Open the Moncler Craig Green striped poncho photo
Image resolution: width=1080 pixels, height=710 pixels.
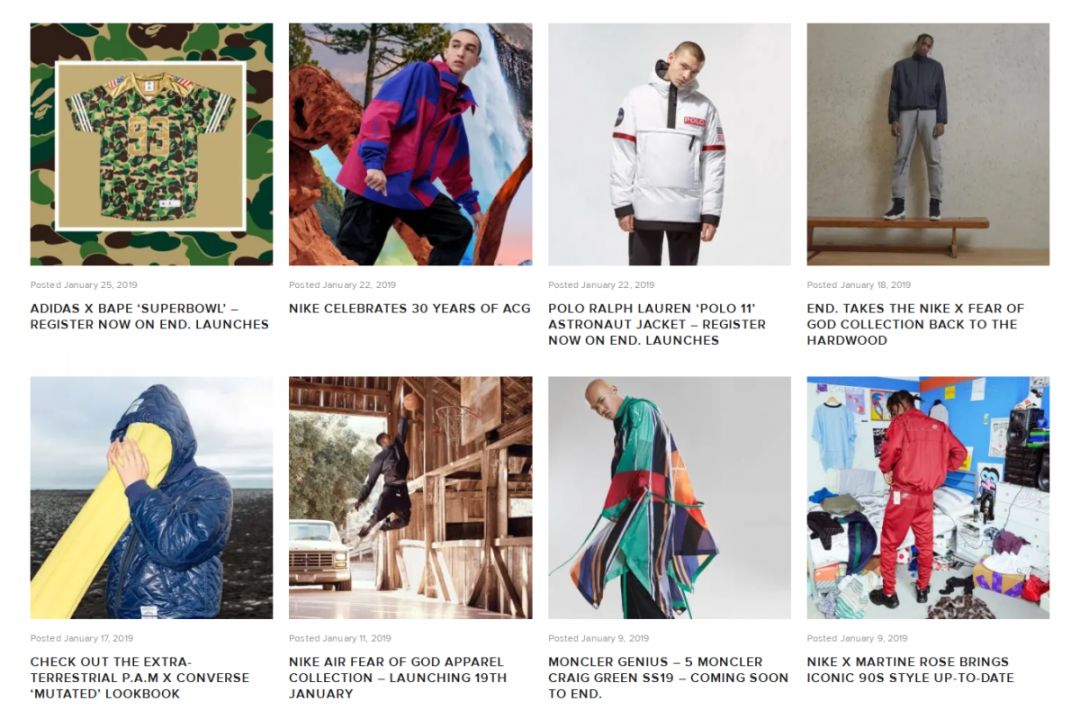669,498
